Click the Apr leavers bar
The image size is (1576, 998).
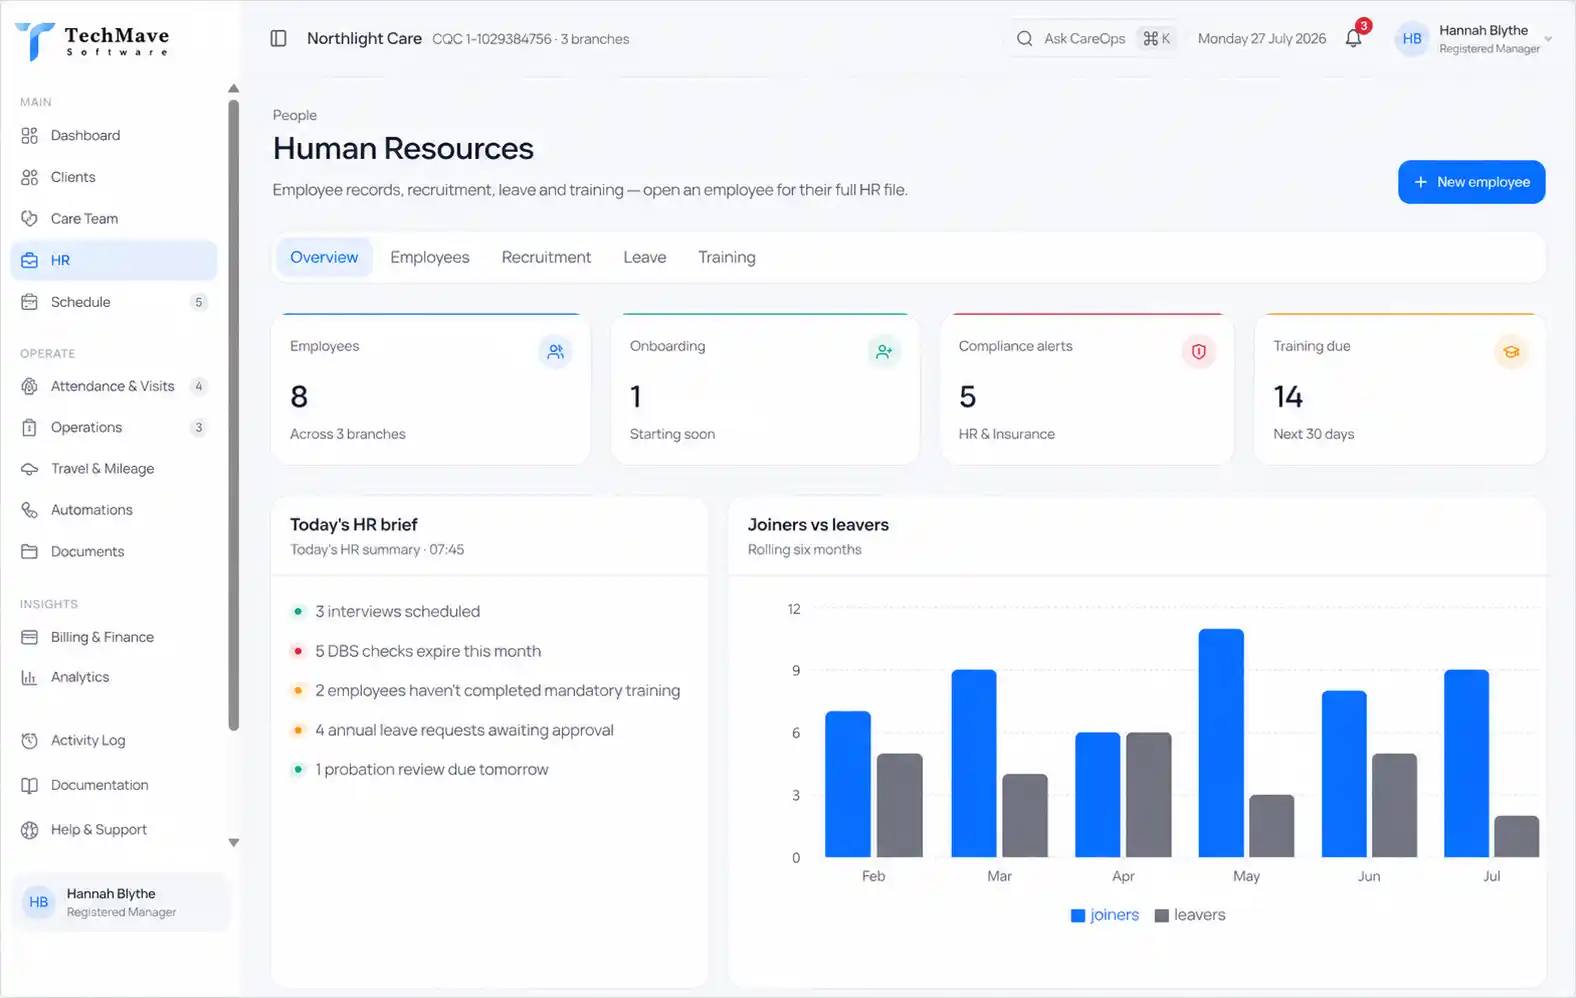1149,795
